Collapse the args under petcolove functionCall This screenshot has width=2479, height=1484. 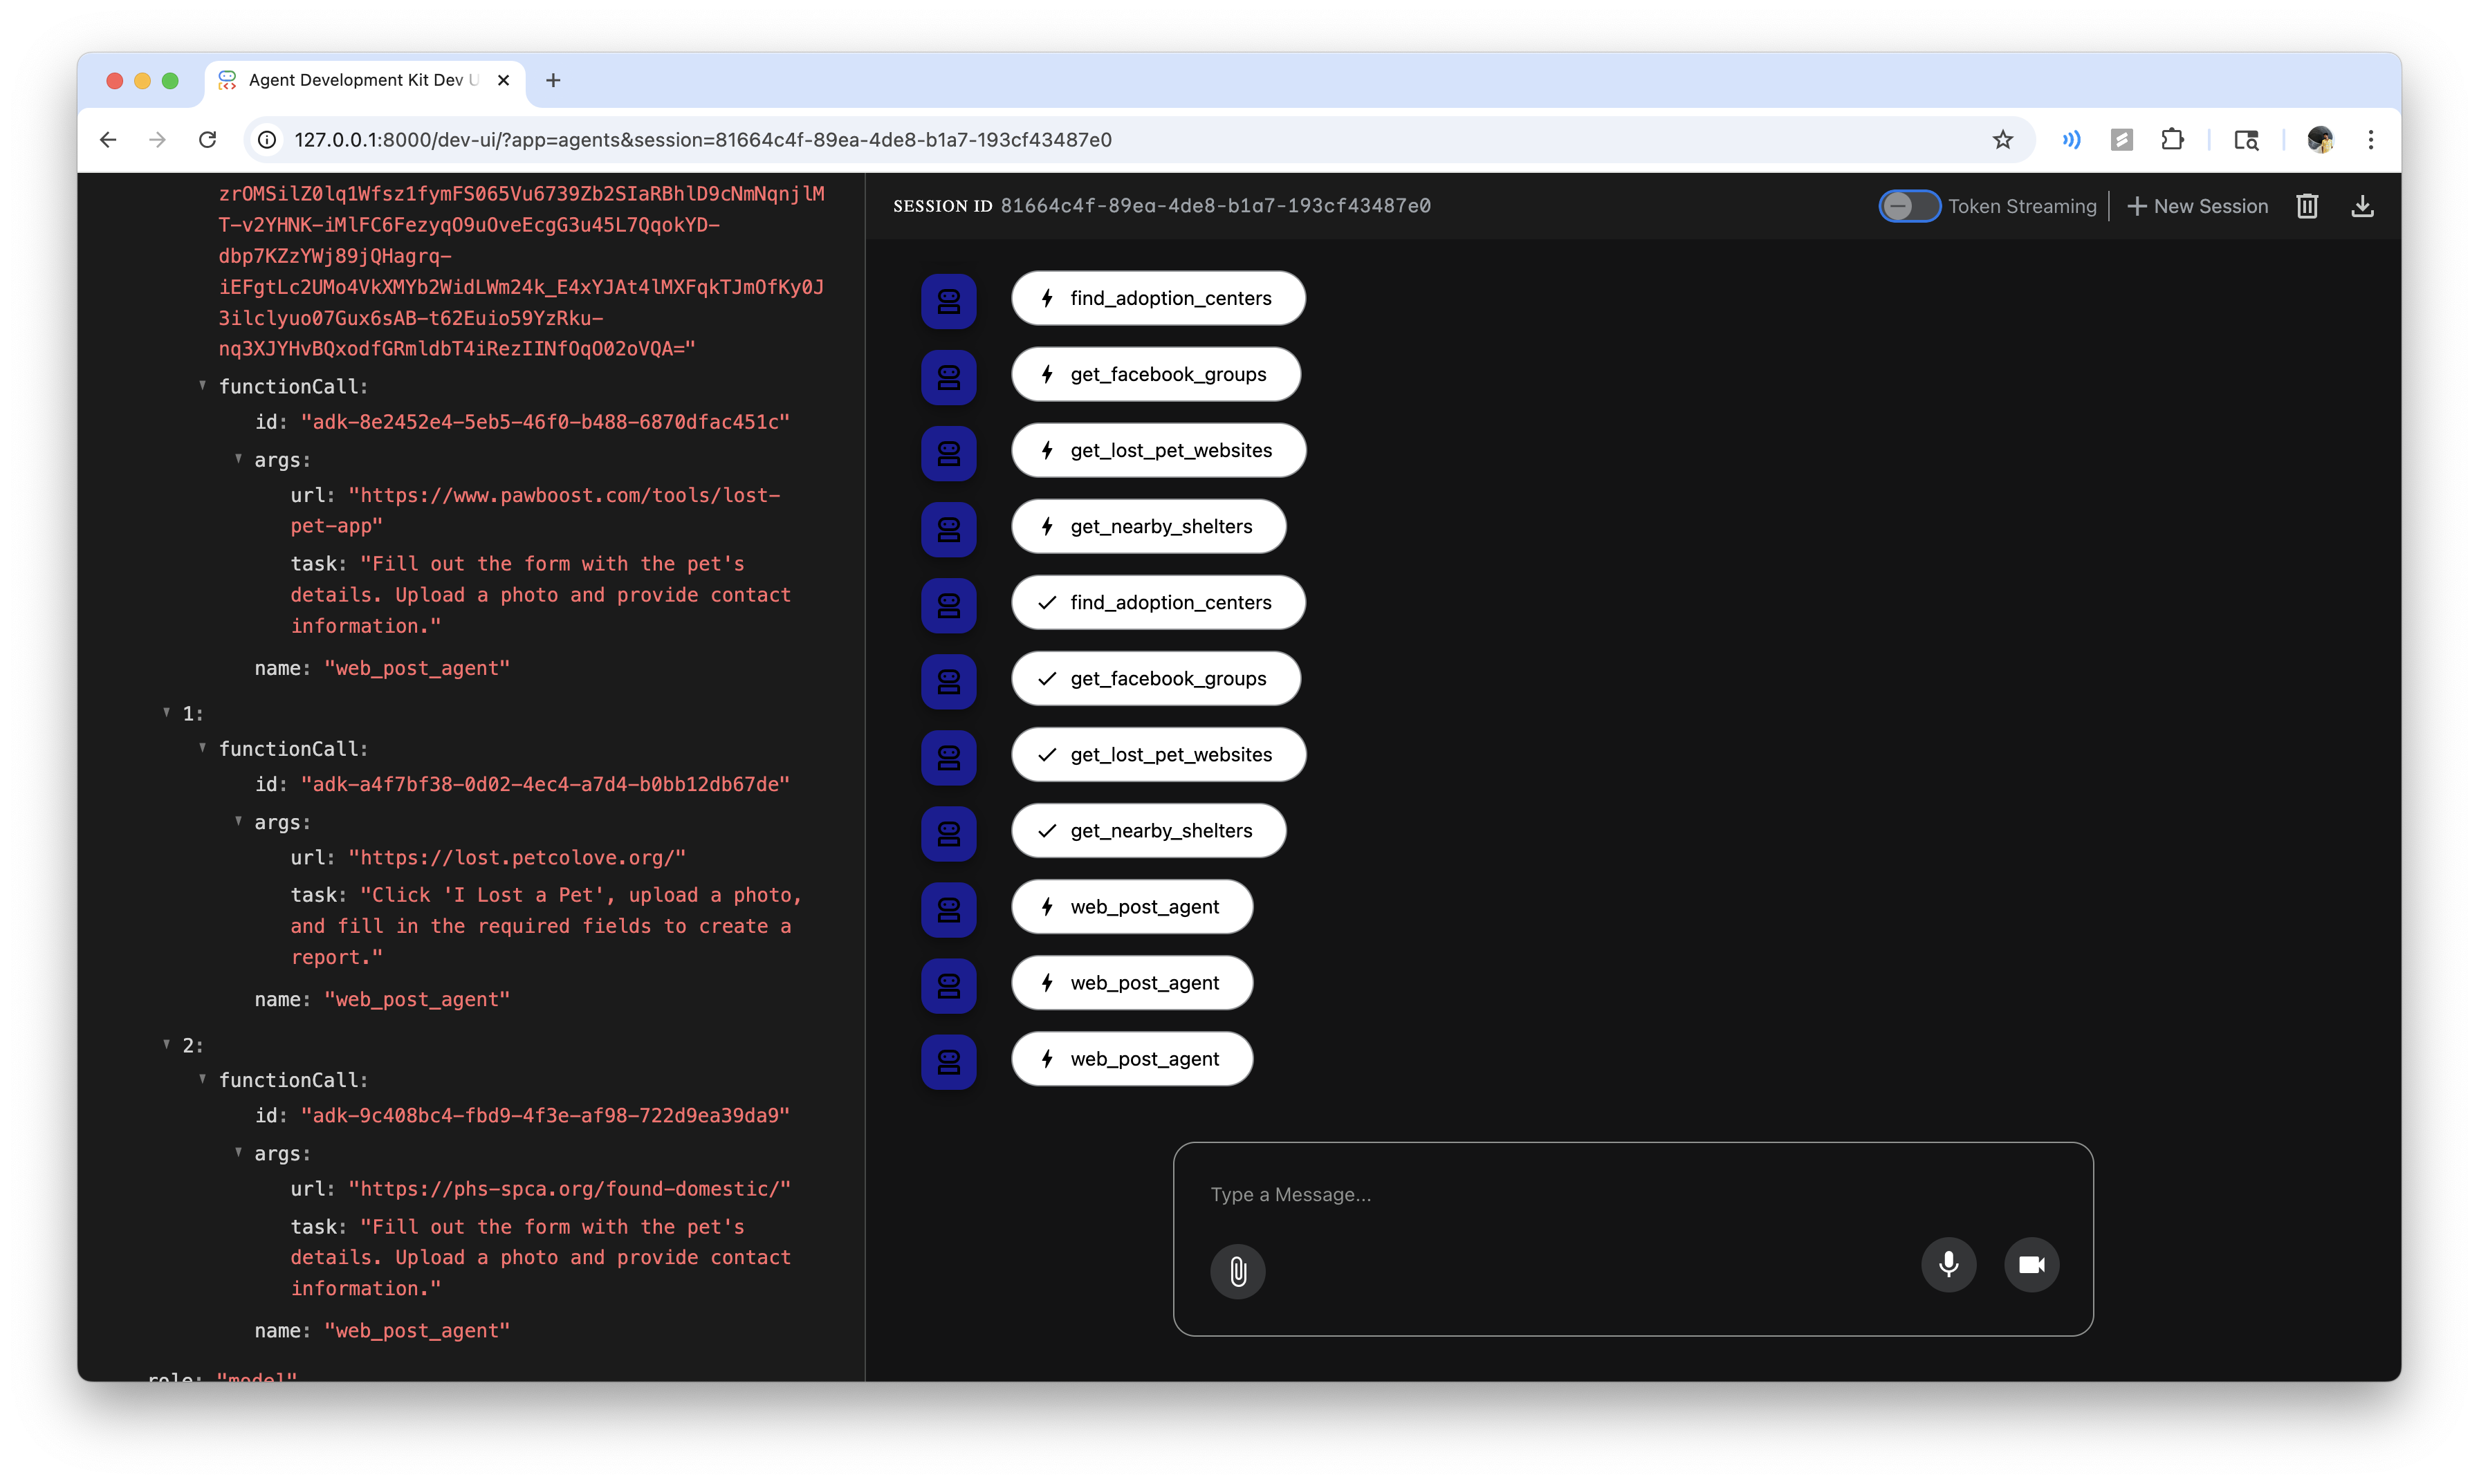(238, 822)
